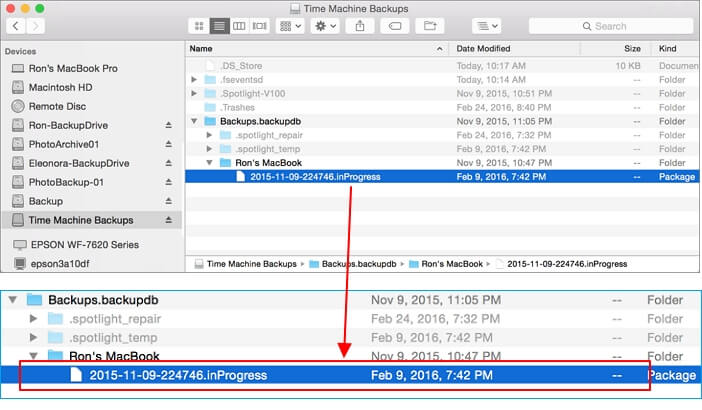Click Backups.backupdb in the path bar
Viewport: 702px width, 410px height.
tap(356, 264)
